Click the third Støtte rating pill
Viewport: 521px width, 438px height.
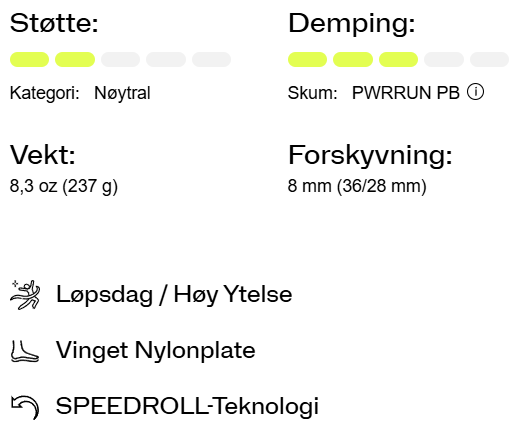[120, 60]
